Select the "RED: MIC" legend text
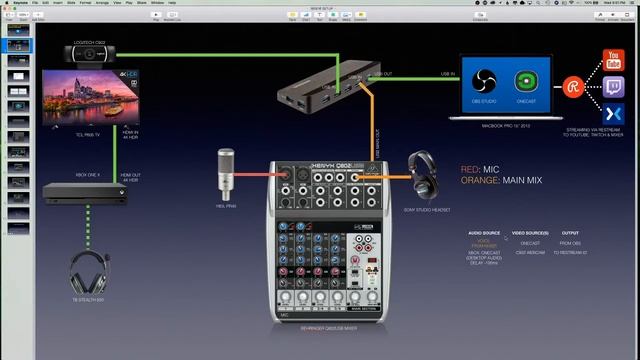The width and height of the screenshot is (640, 360). pos(480,169)
